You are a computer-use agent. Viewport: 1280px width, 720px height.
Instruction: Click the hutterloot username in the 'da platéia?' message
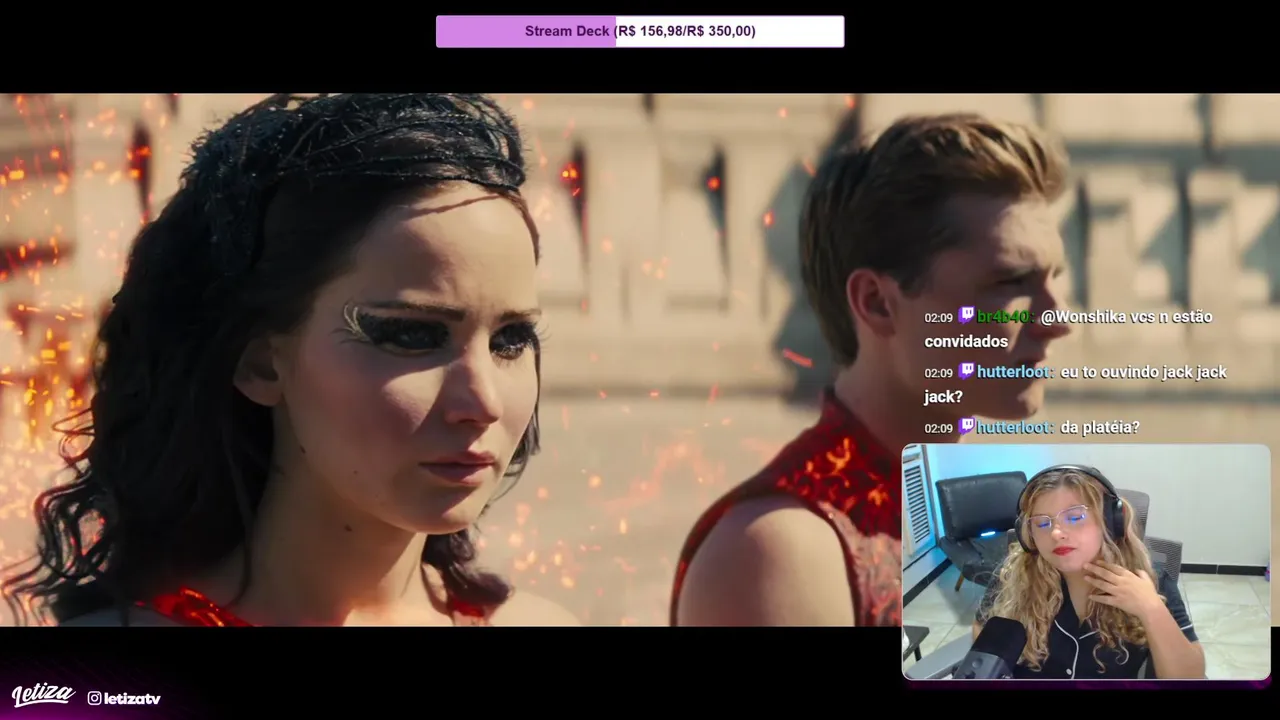[x=1015, y=427]
